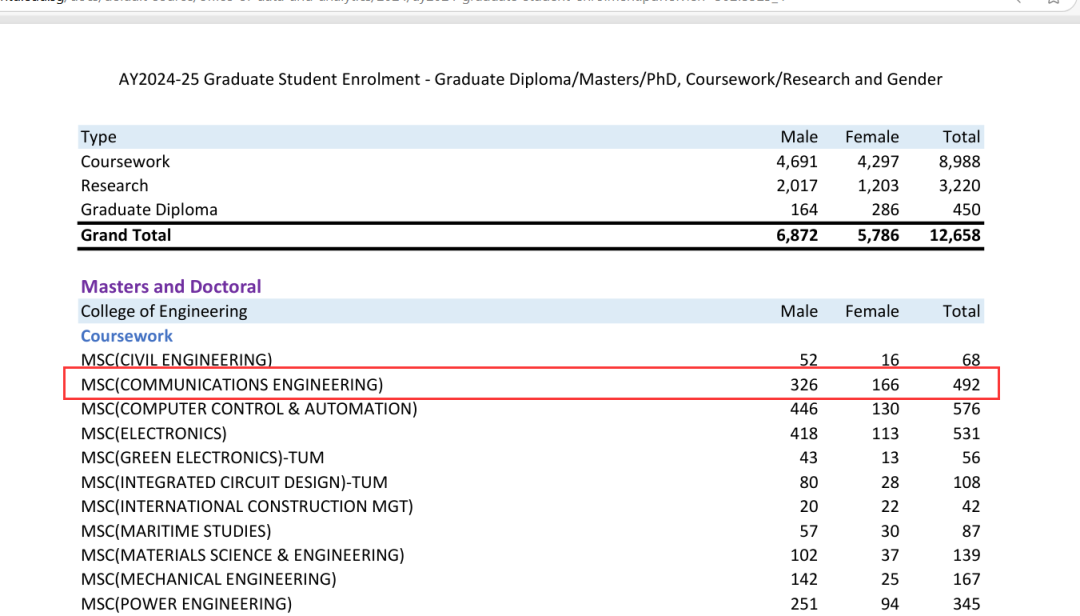Click Communications Engineering male value 326
The height and width of the screenshot is (616, 1080).
(x=804, y=384)
